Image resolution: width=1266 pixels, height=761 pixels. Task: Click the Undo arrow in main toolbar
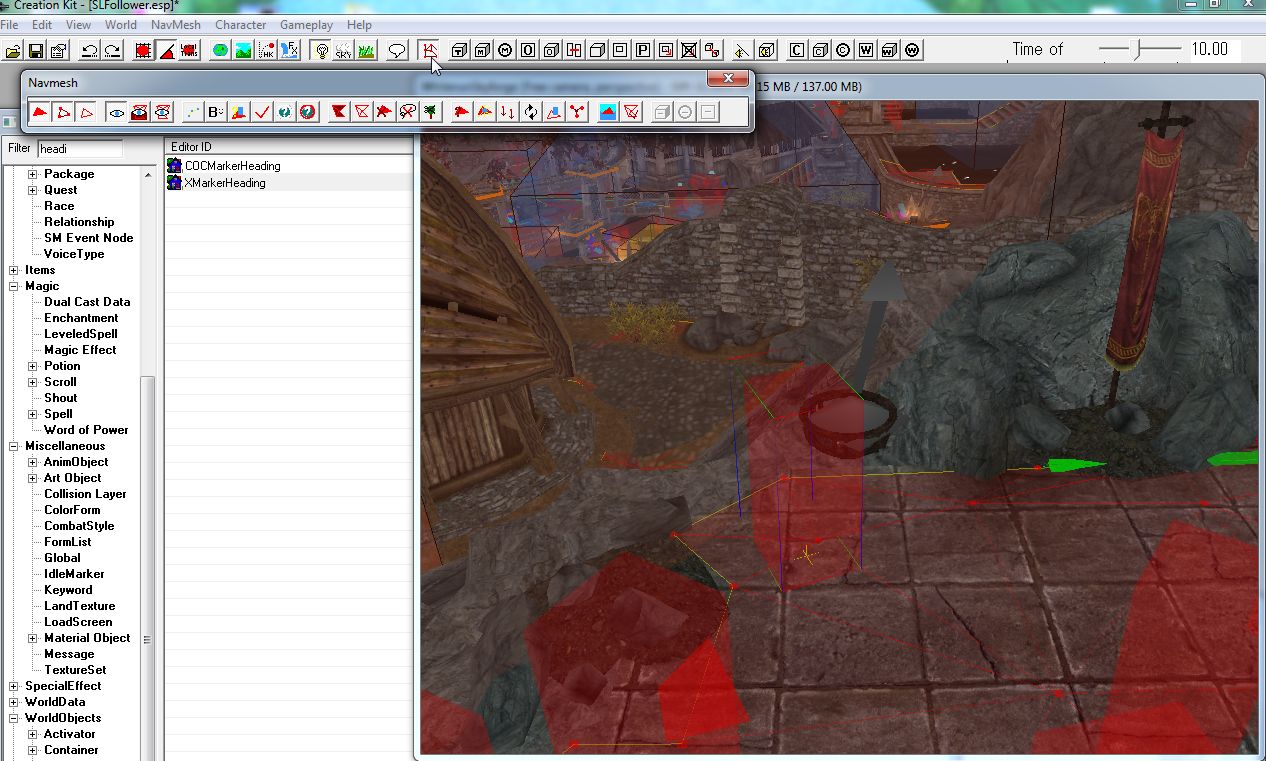coord(89,50)
